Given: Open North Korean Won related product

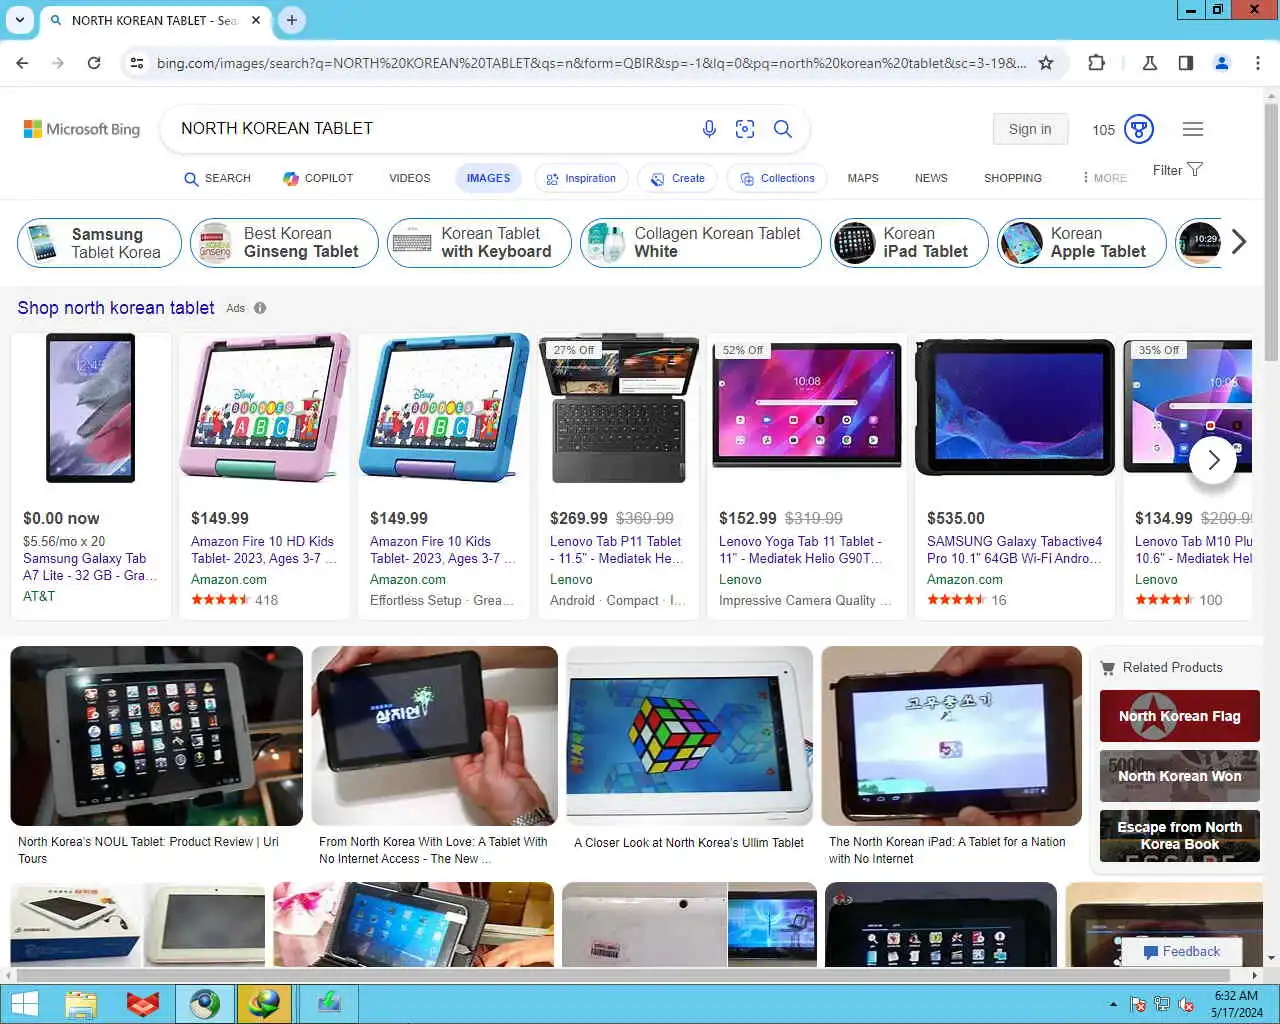Looking at the screenshot, I should pyautogui.click(x=1180, y=776).
